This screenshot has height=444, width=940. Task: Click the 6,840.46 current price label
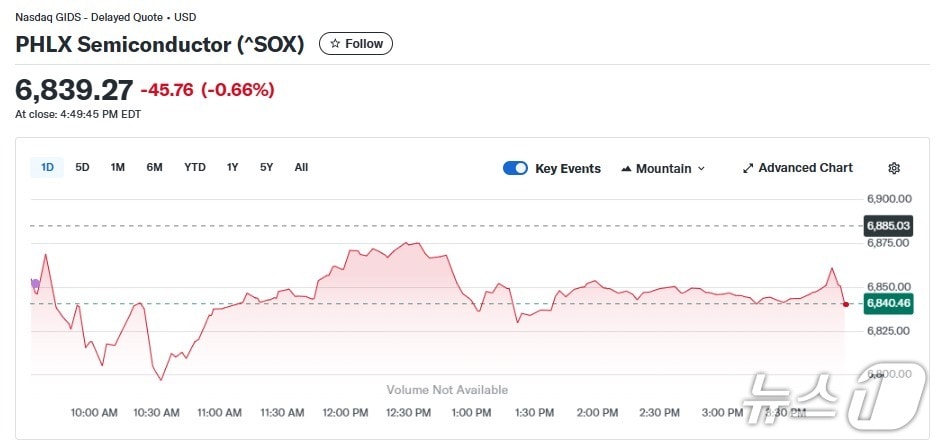tap(888, 303)
